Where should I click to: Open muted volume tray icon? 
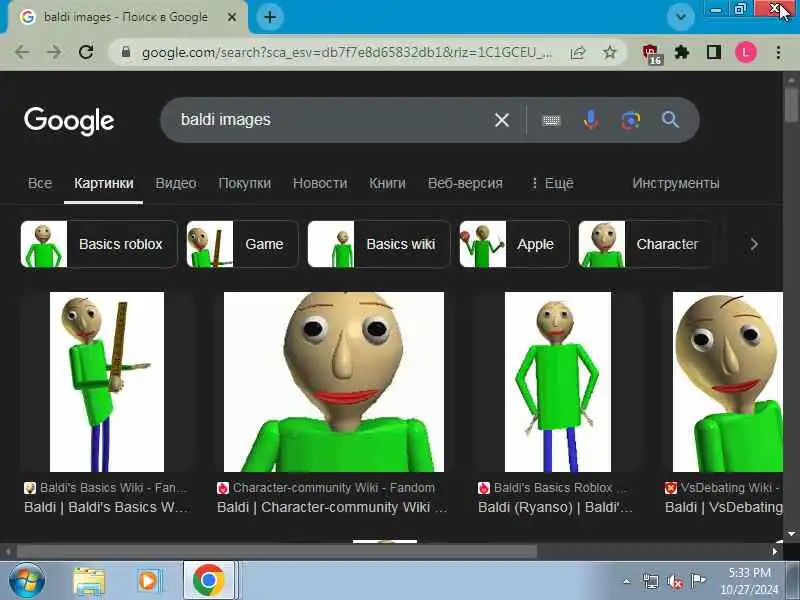[674, 582]
